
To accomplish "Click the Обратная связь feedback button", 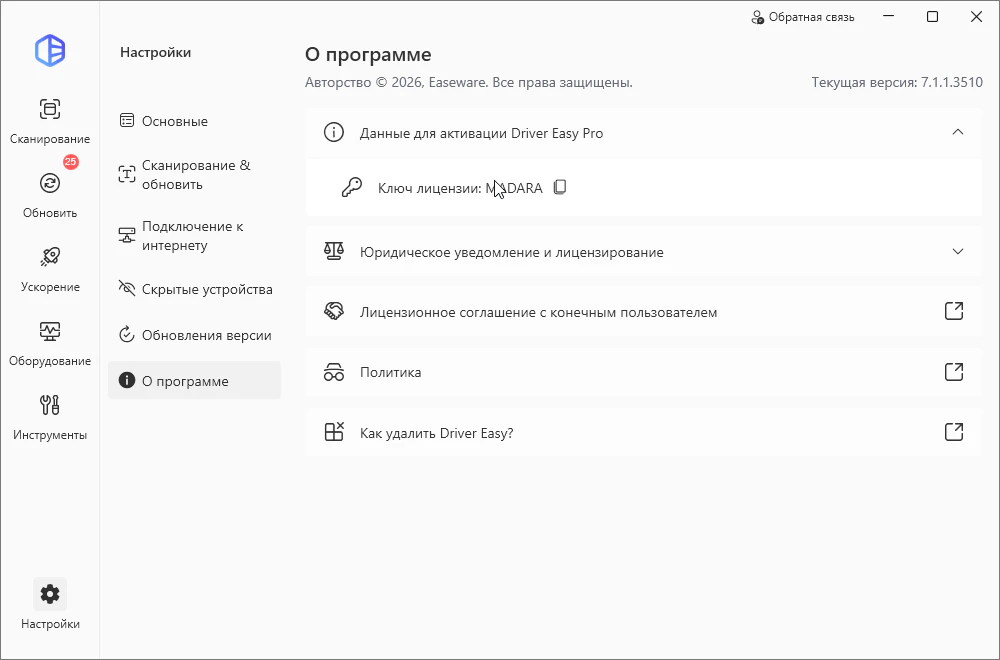I will [x=803, y=17].
